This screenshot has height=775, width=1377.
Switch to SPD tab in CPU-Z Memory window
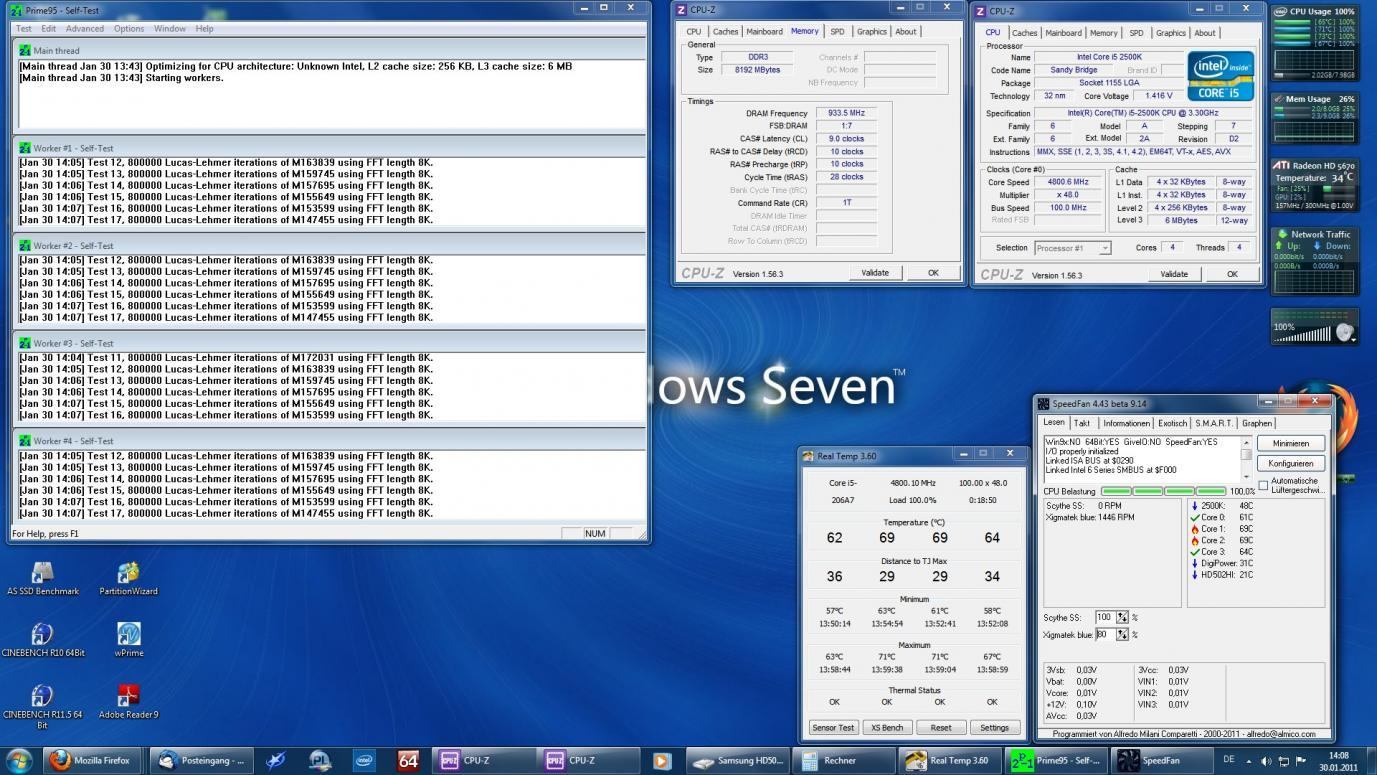pos(837,32)
